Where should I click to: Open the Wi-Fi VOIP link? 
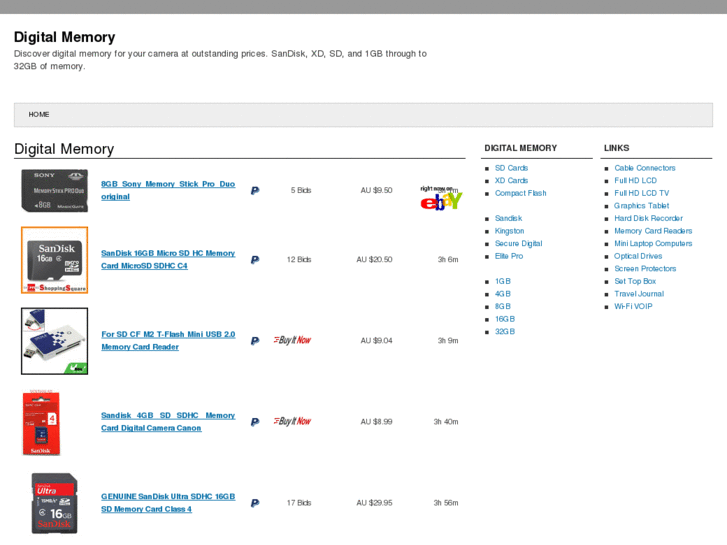633,306
